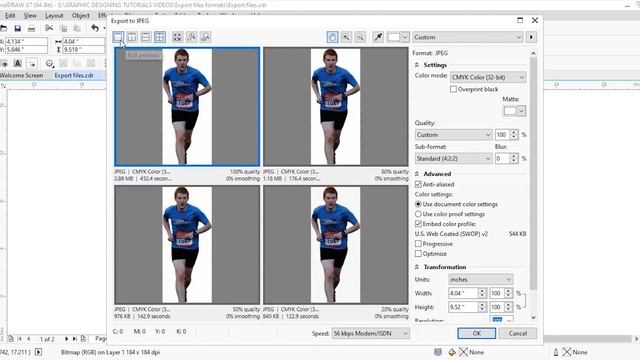The image size is (640, 360).
Task: Open Speed 56 kbps Modem/ISDN dropdown
Action: coord(371,333)
